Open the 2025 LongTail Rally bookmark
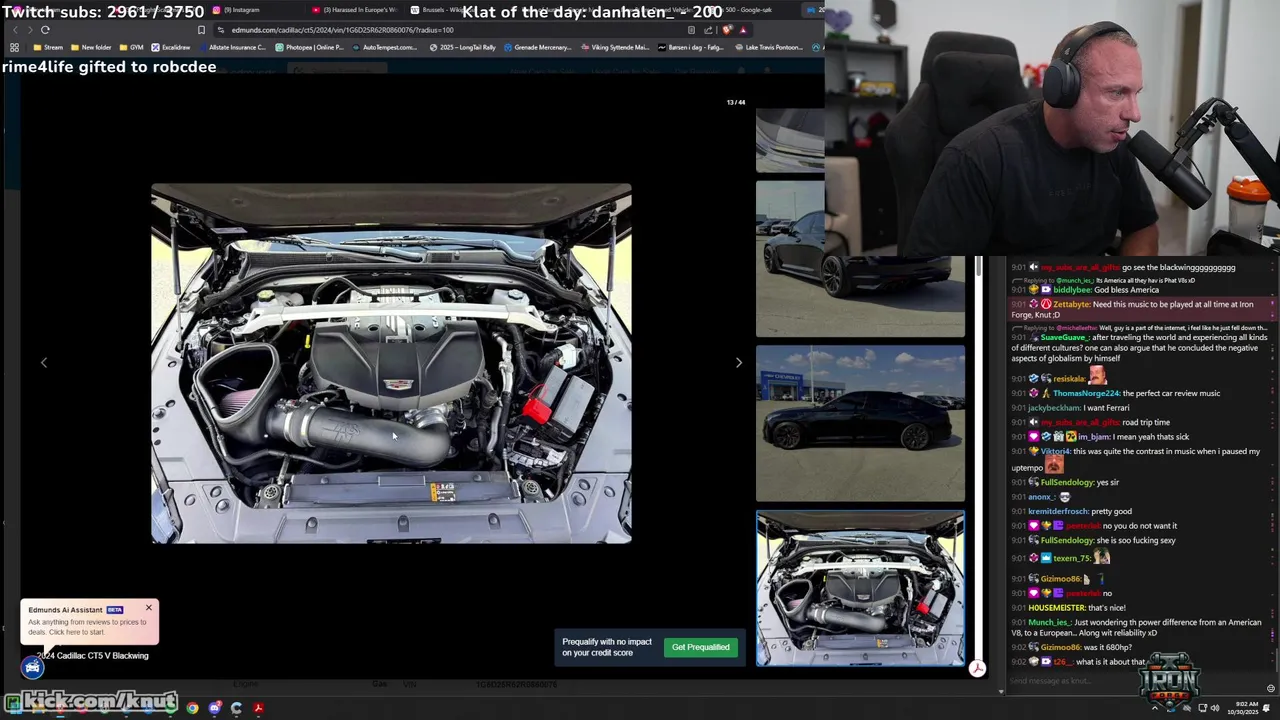Image resolution: width=1280 pixels, height=720 pixels. point(462,47)
